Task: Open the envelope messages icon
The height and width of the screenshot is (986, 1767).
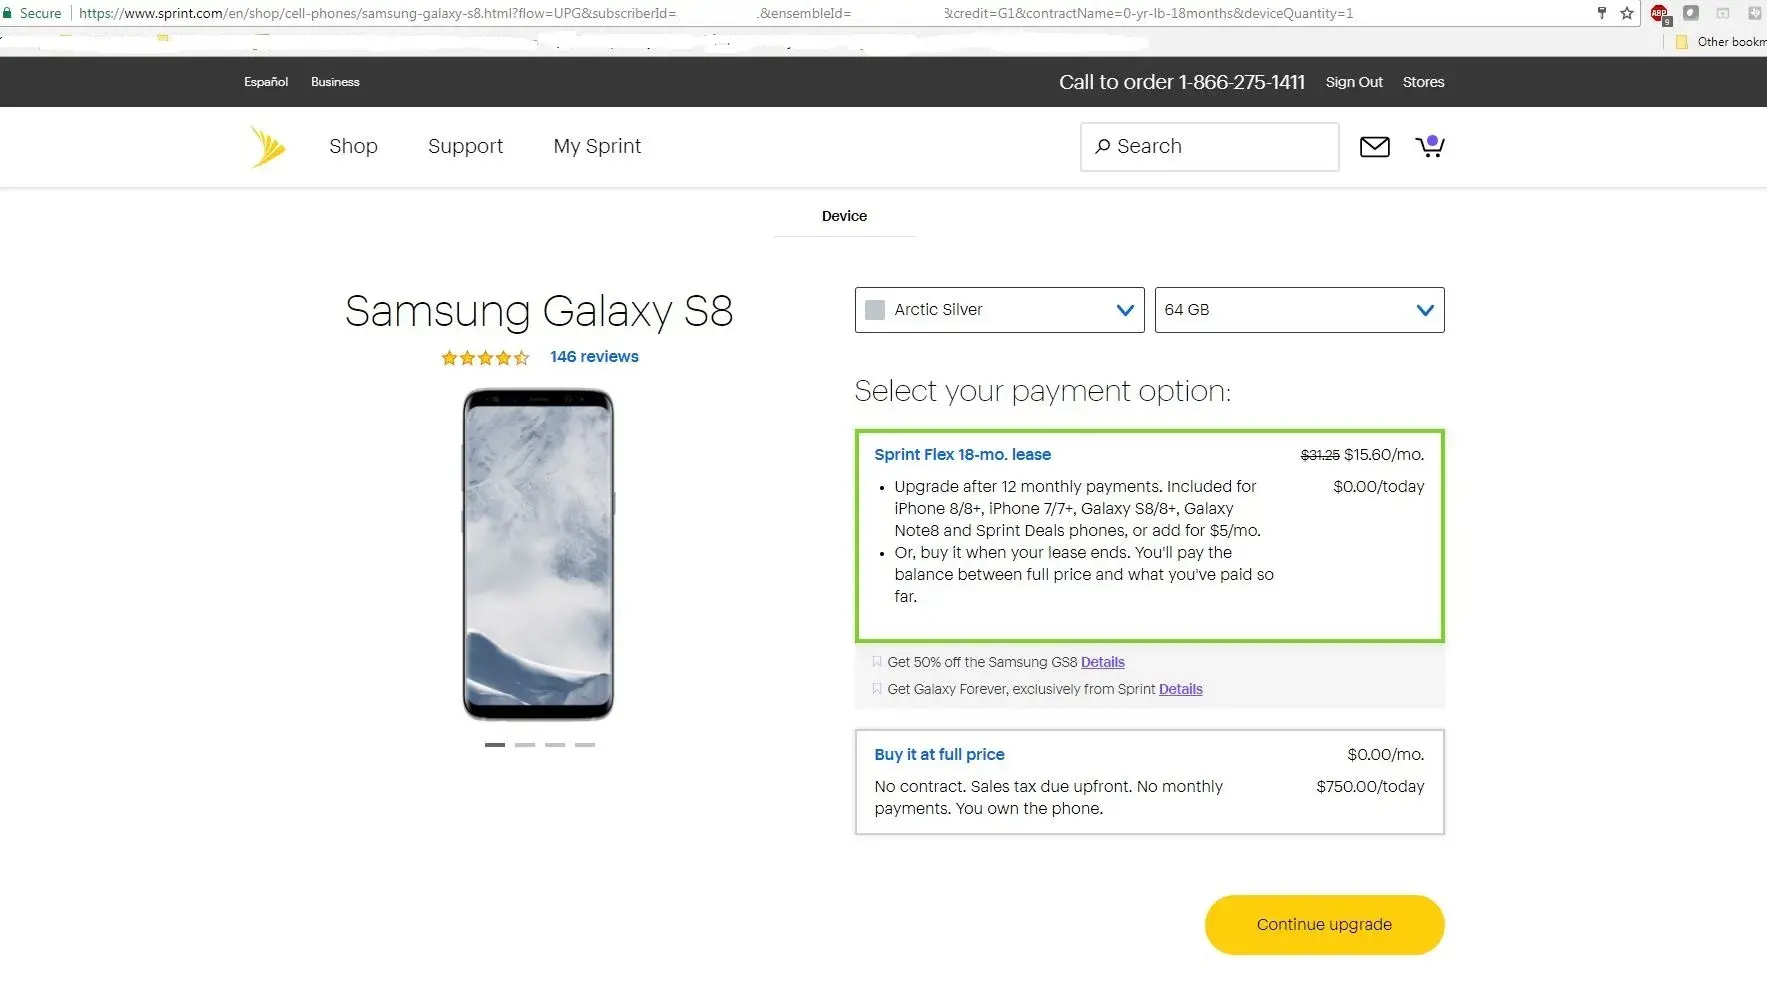Action: point(1375,147)
